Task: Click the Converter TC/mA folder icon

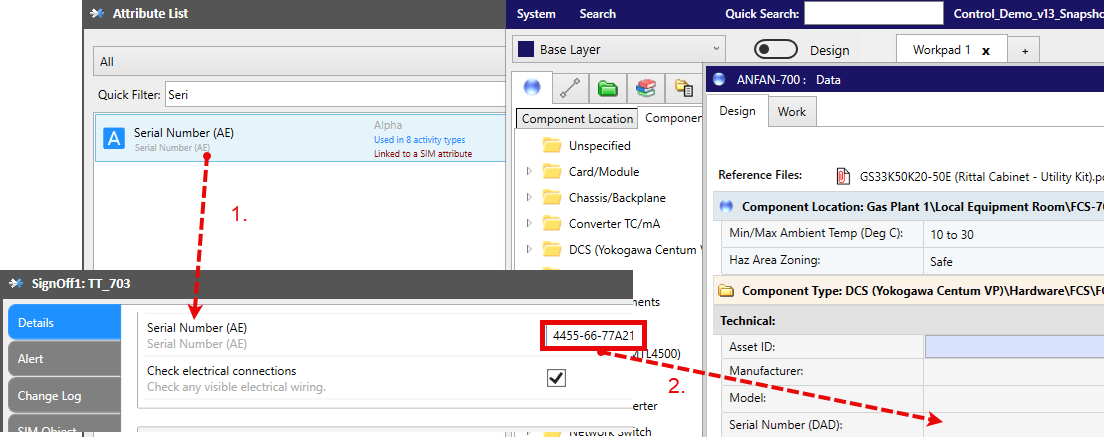Action: 551,224
